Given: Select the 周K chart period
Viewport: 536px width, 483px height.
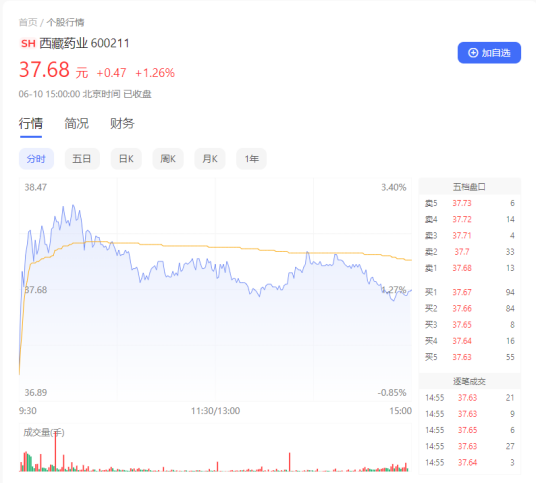Looking at the screenshot, I should click(168, 159).
